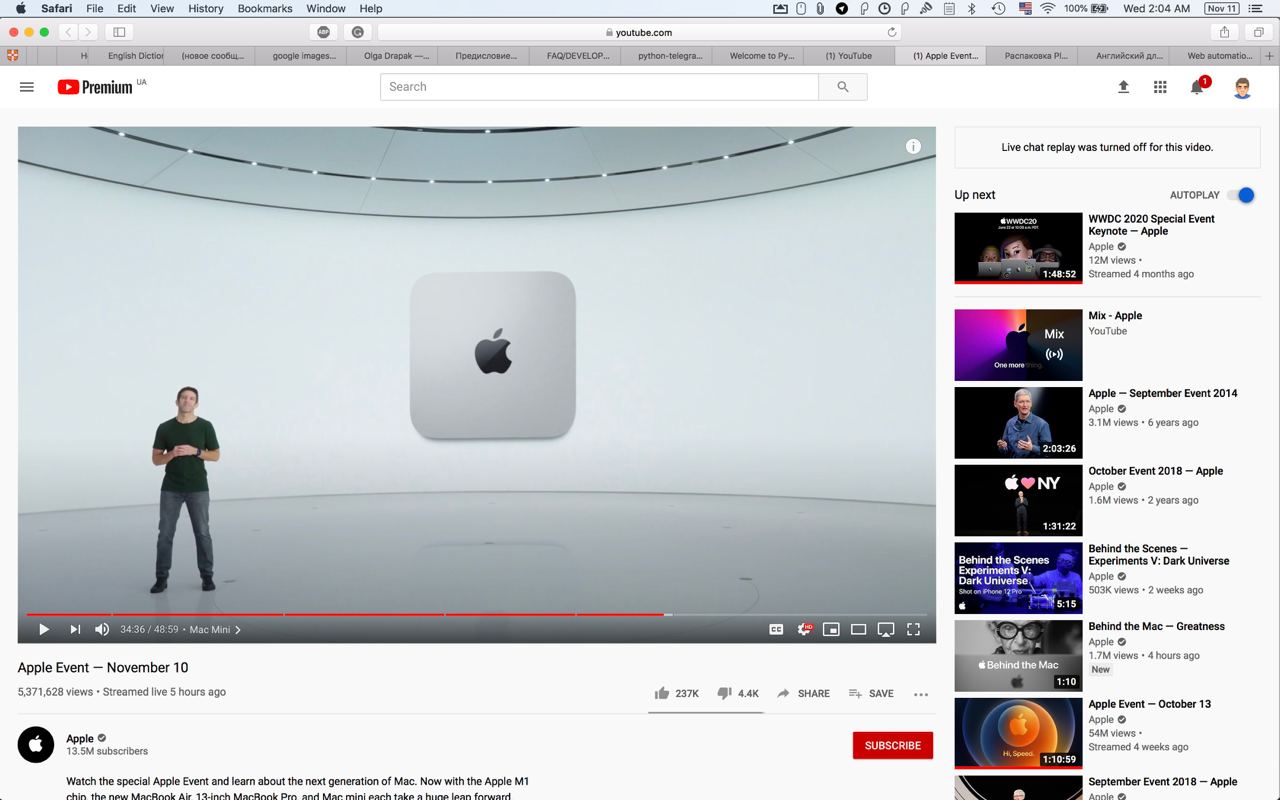
Task: Open the YouTube guide hamburger menu
Action: click(27, 87)
